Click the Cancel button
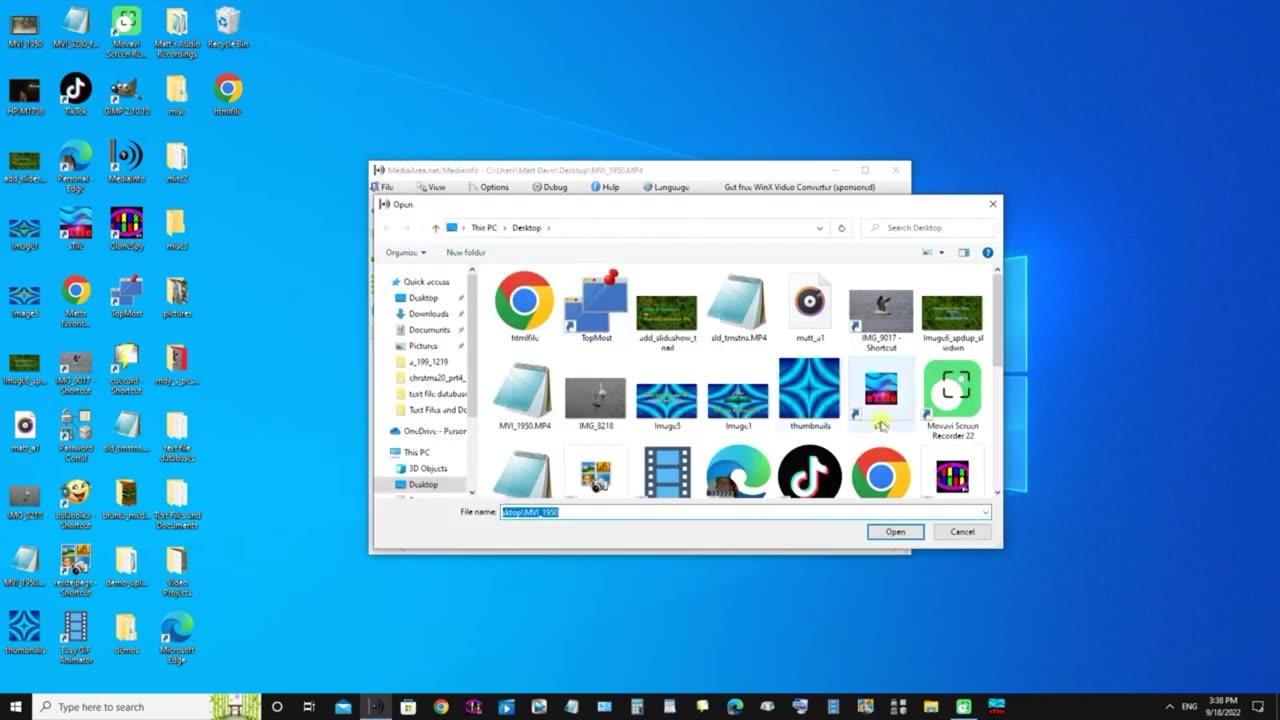The width and height of the screenshot is (1280, 720). click(x=962, y=532)
